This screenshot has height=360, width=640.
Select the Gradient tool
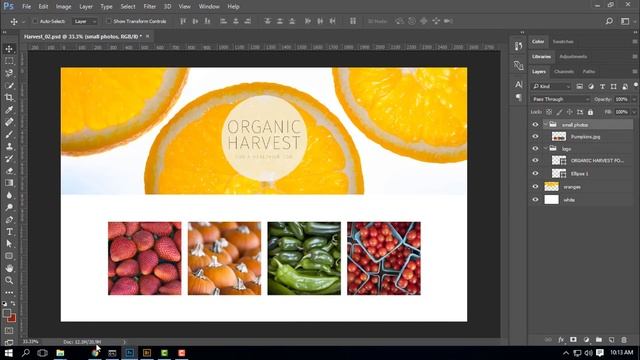(9, 183)
